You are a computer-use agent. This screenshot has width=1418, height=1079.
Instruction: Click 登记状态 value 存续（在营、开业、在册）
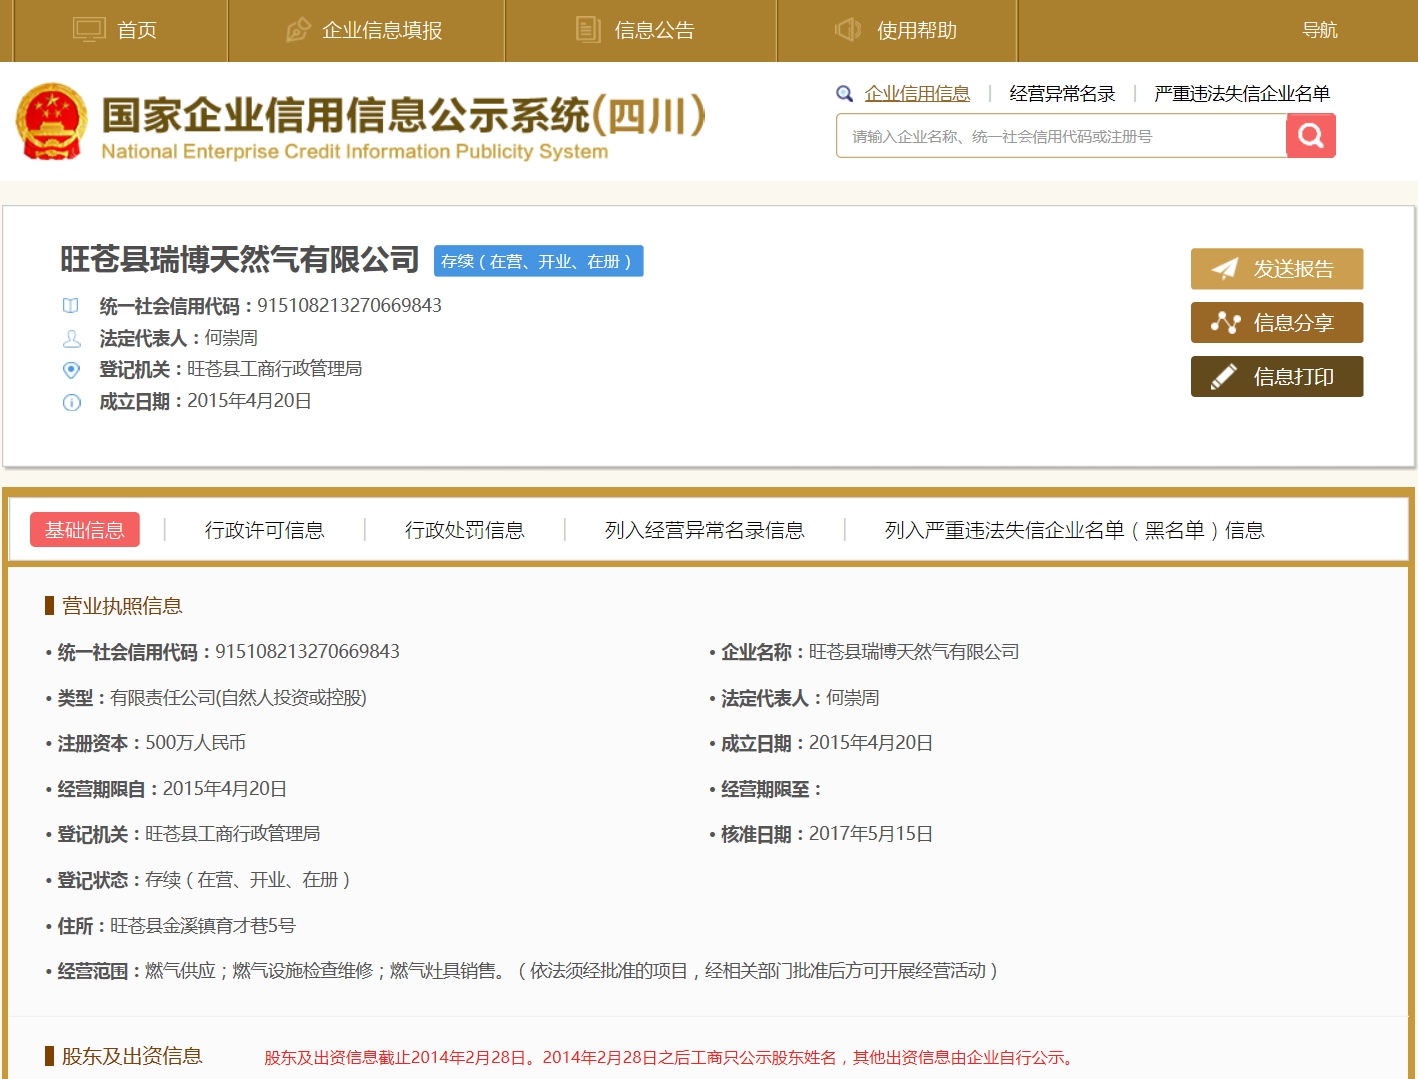tap(248, 880)
